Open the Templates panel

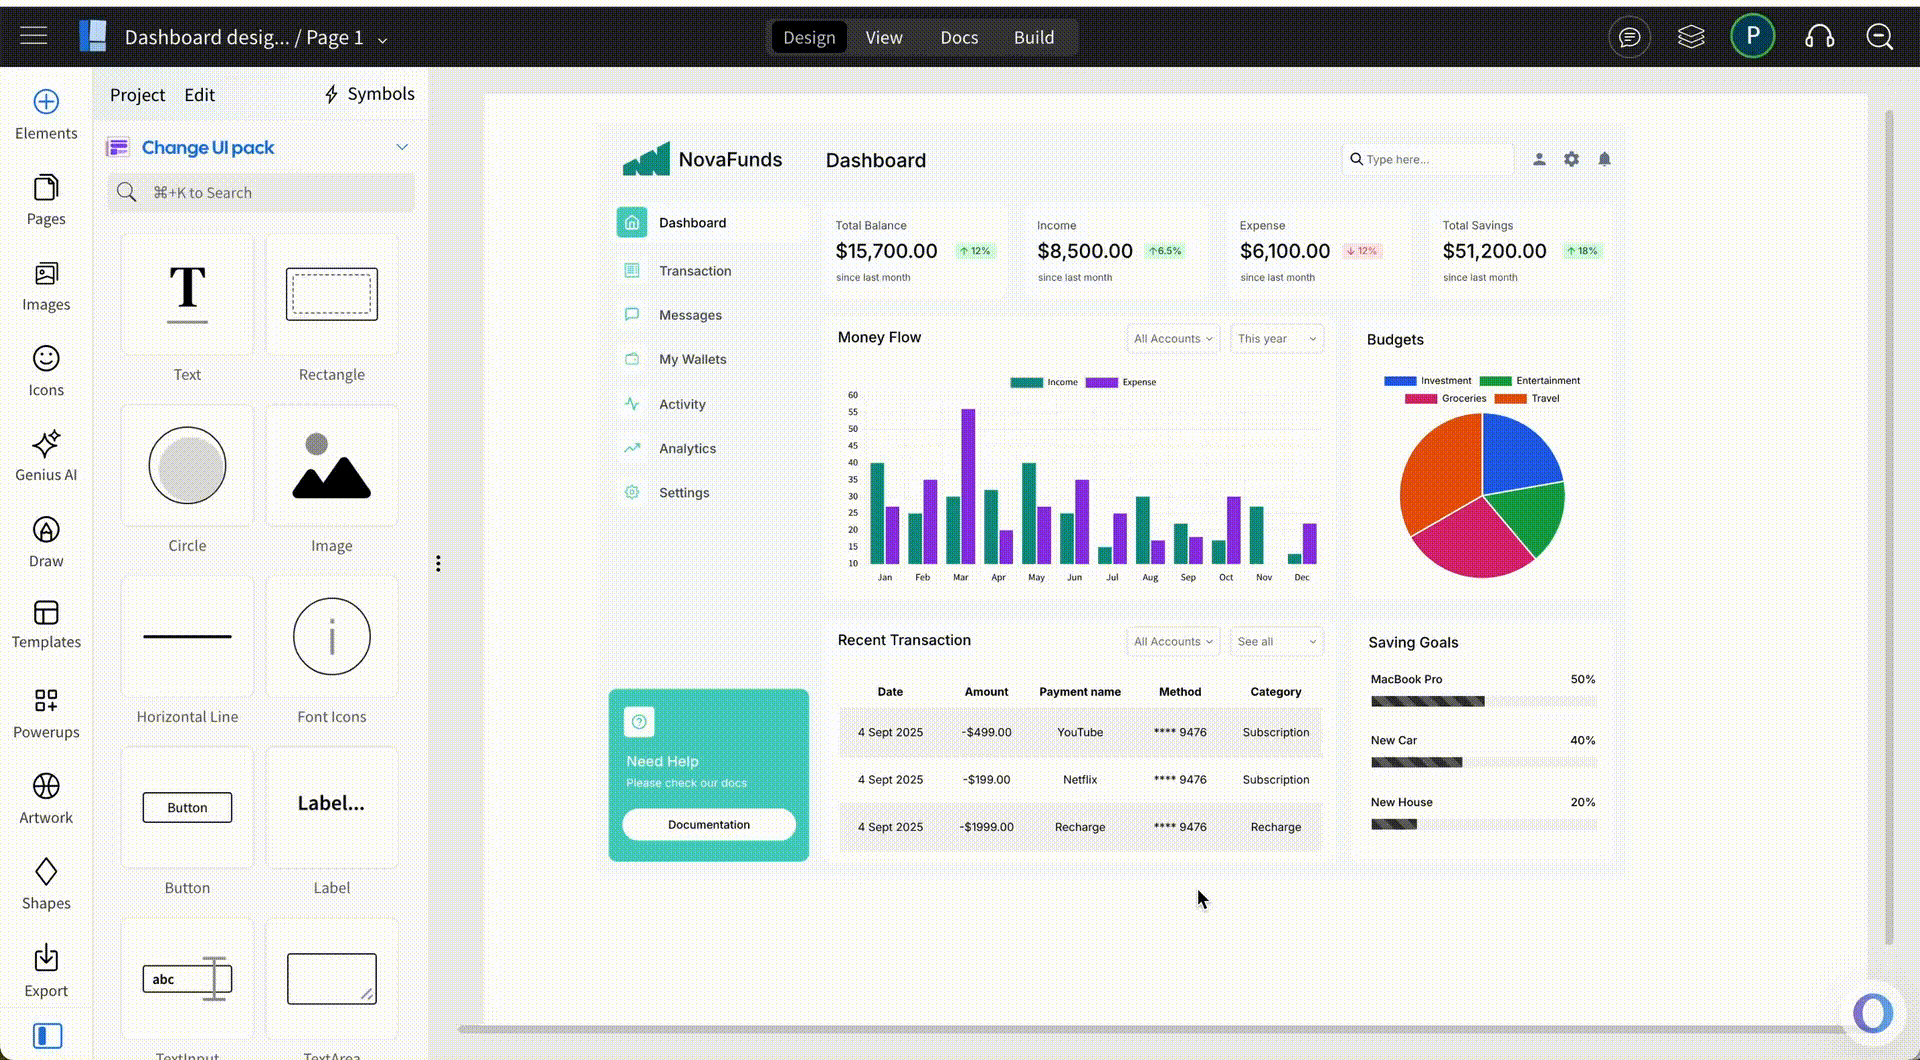(x=46, y=625)
